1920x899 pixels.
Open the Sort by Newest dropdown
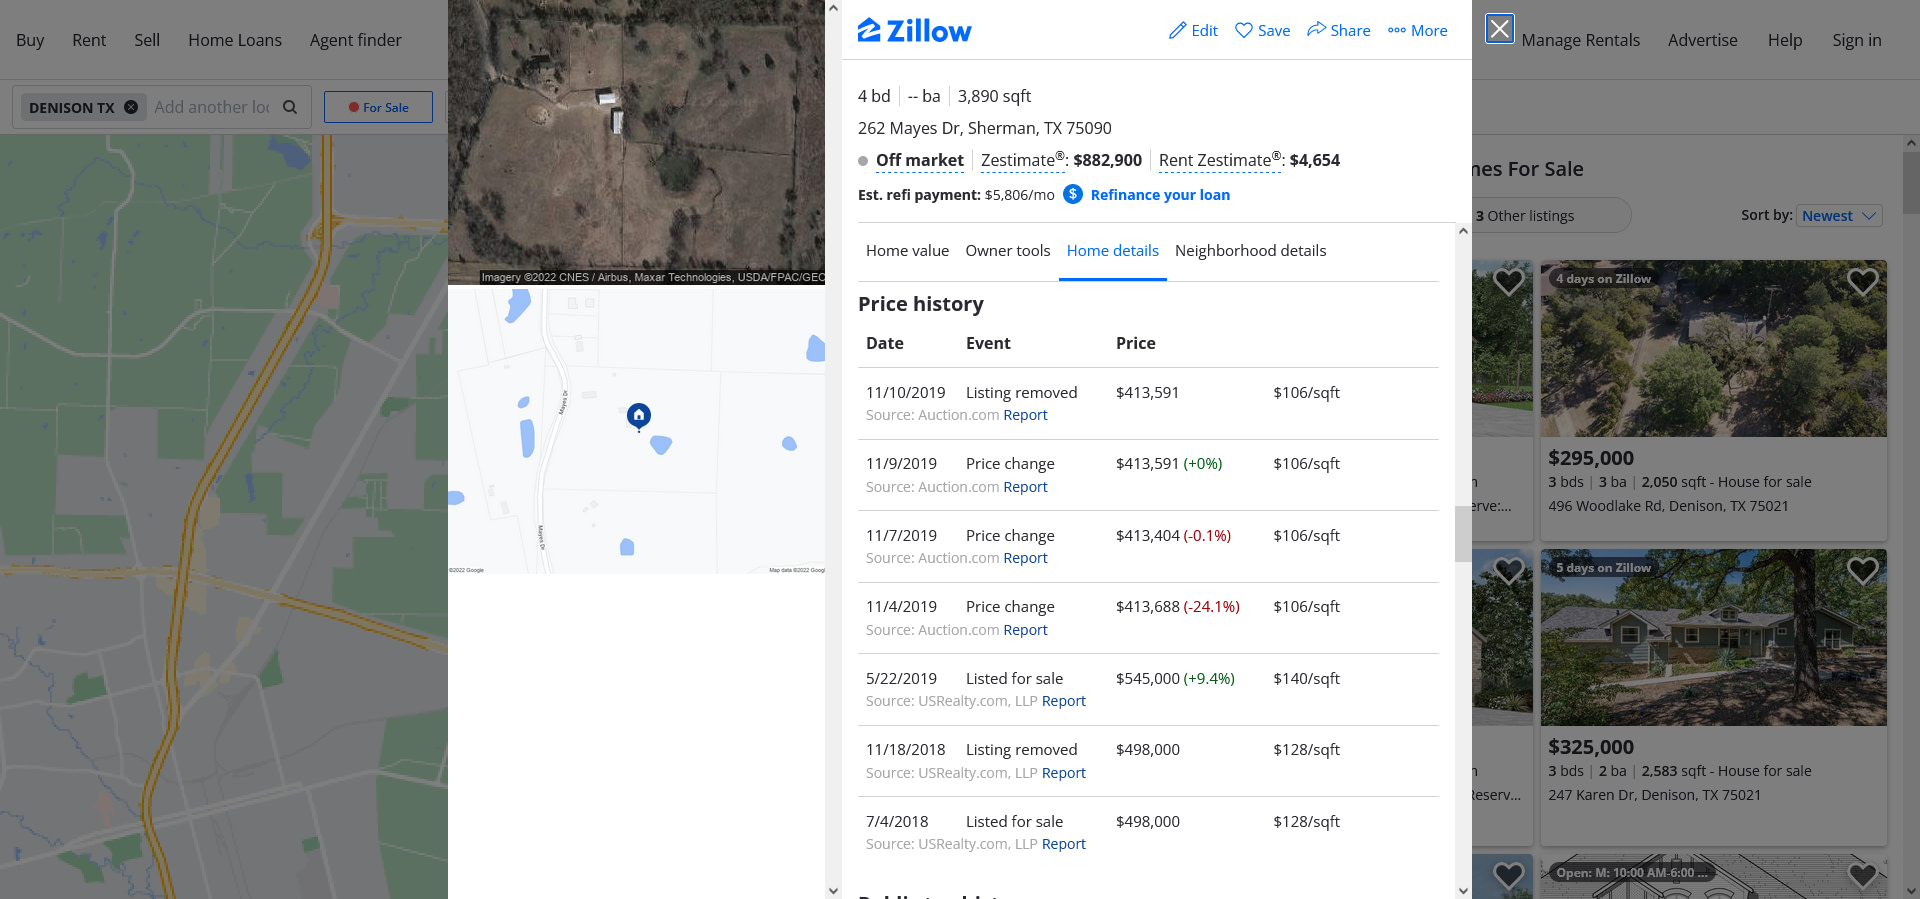click(x=1840, y=216)
